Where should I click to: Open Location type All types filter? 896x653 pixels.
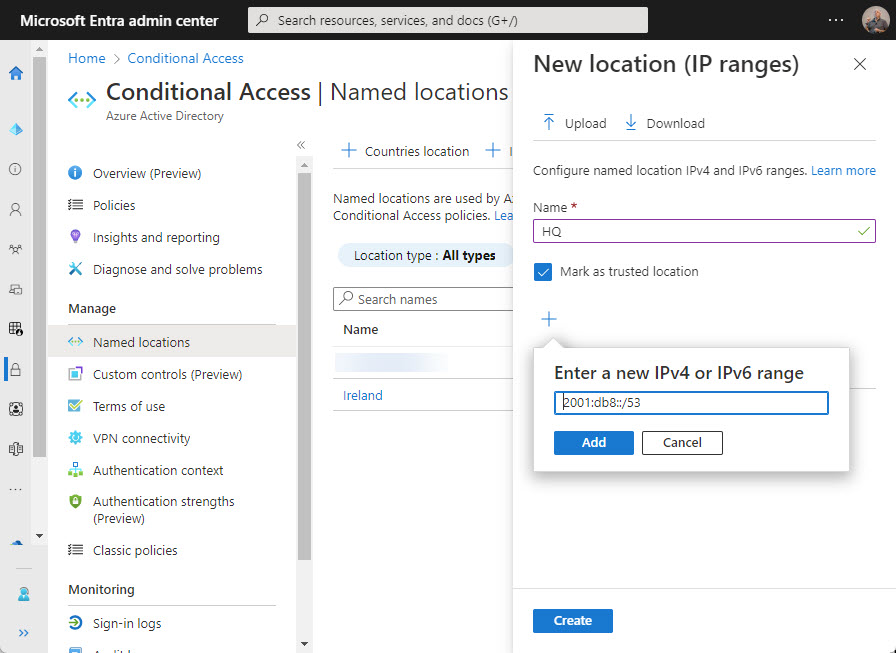coord(425,255)
